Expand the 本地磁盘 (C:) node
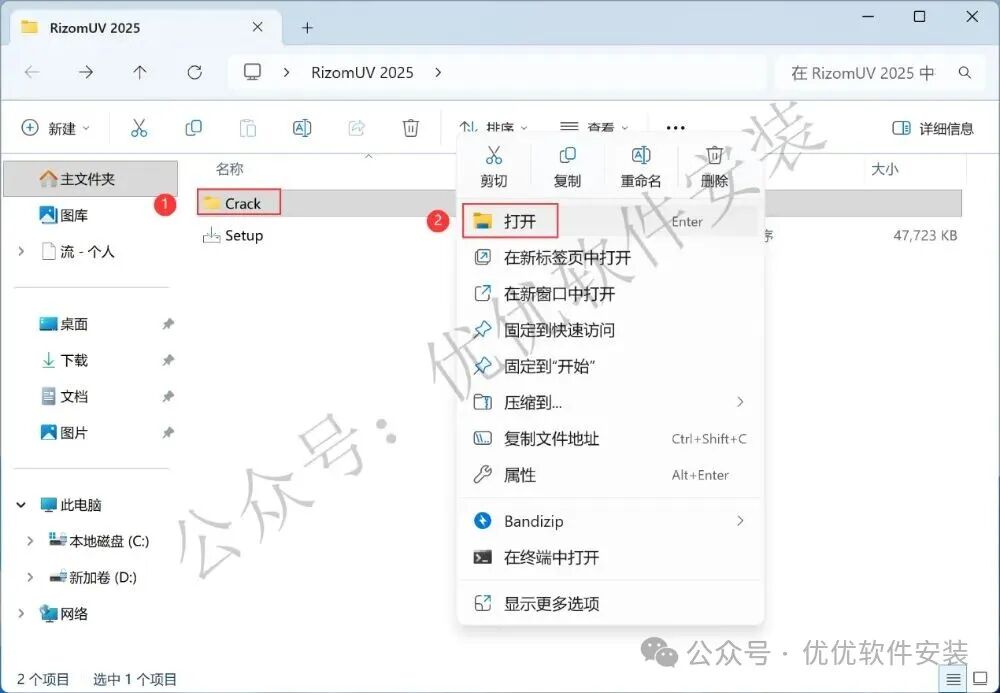 point(30,541)
